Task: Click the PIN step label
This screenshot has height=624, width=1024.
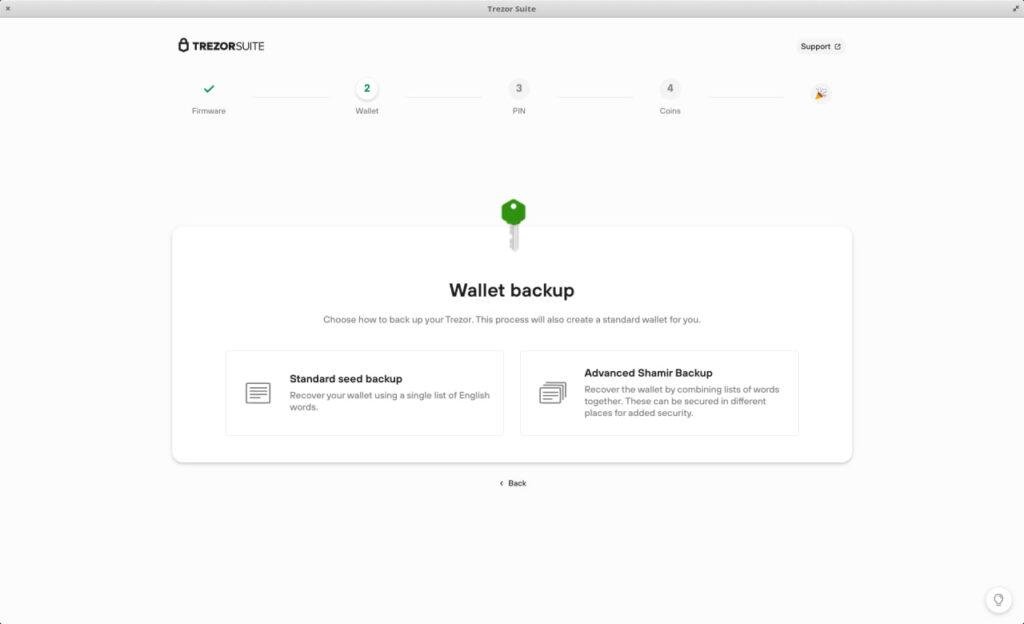Action: point(519,111)
